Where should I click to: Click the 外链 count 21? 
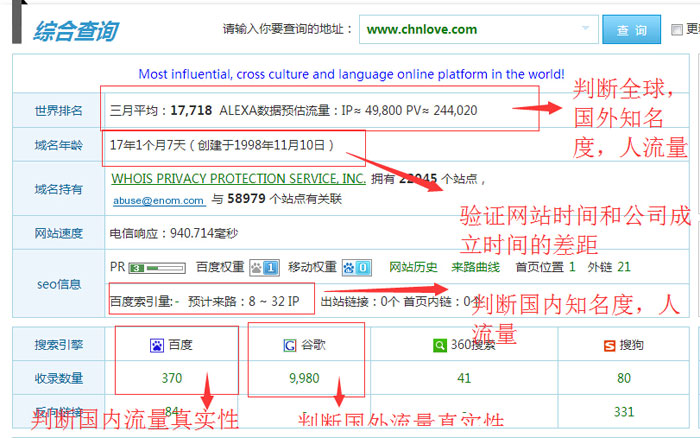coord(624,267)
